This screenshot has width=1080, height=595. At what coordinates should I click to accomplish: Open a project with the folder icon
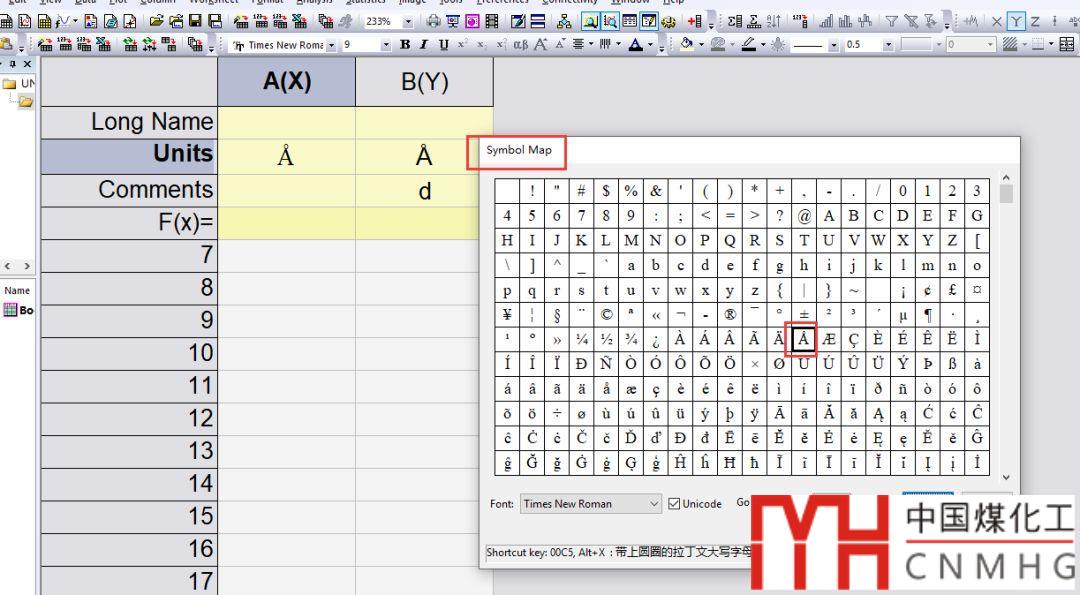click(156, 21)
